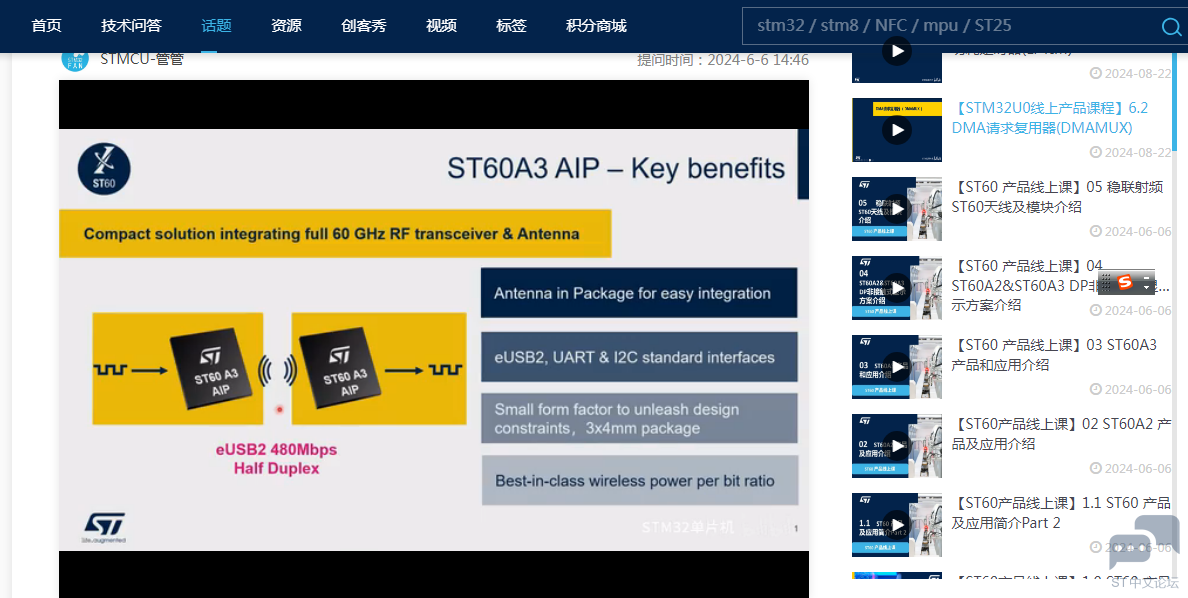
Task: Play the 1.1 ST60 产品 thumbnail
Action: 897,525
